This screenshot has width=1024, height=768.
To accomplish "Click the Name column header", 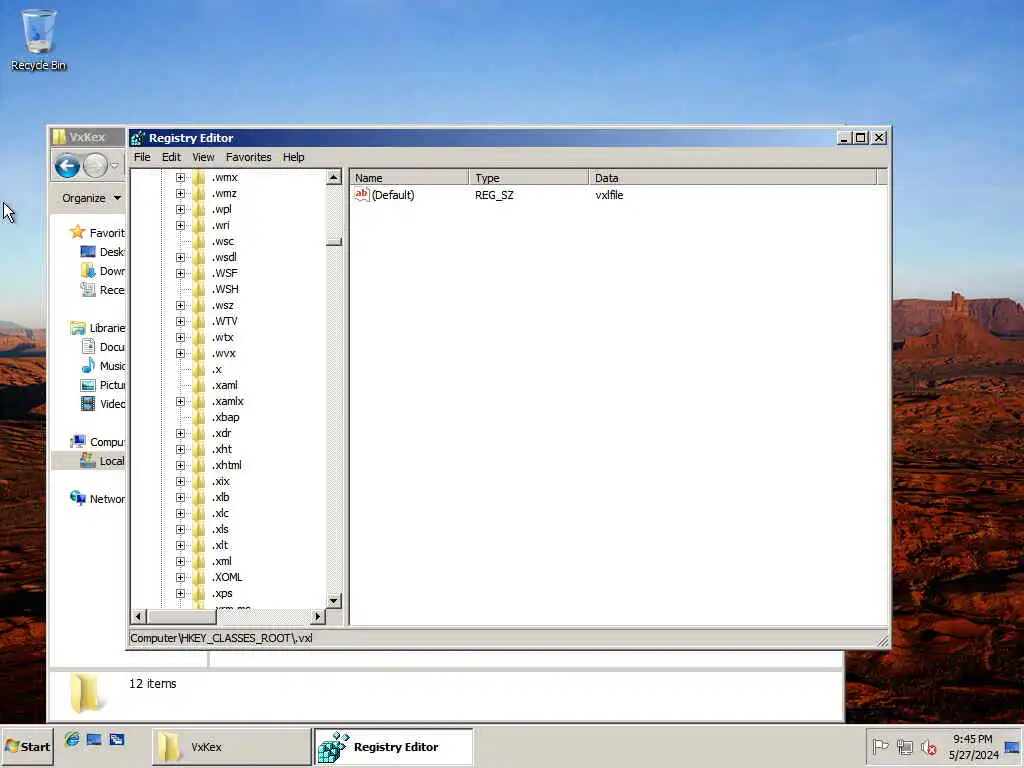I will click(409, 178).
